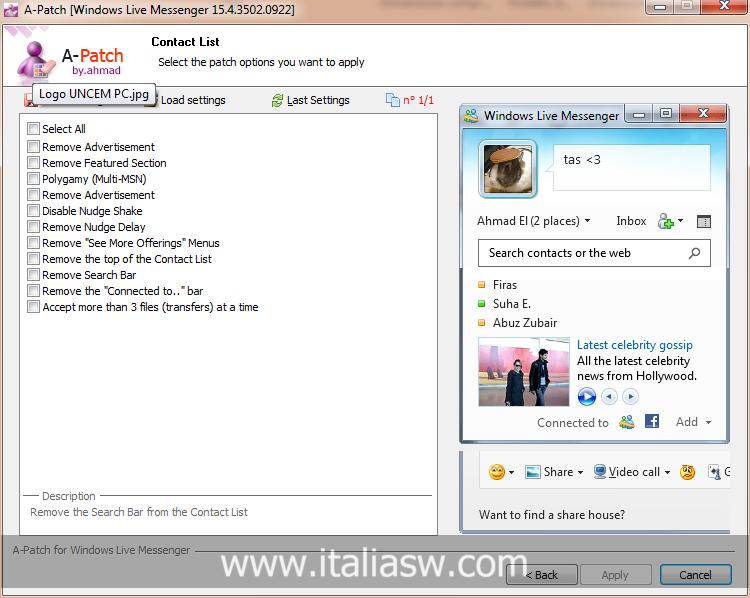This screenshot has width=750, height=598.
Task: Click the magnifier search icon in the search box
Action: pos(695,253)
